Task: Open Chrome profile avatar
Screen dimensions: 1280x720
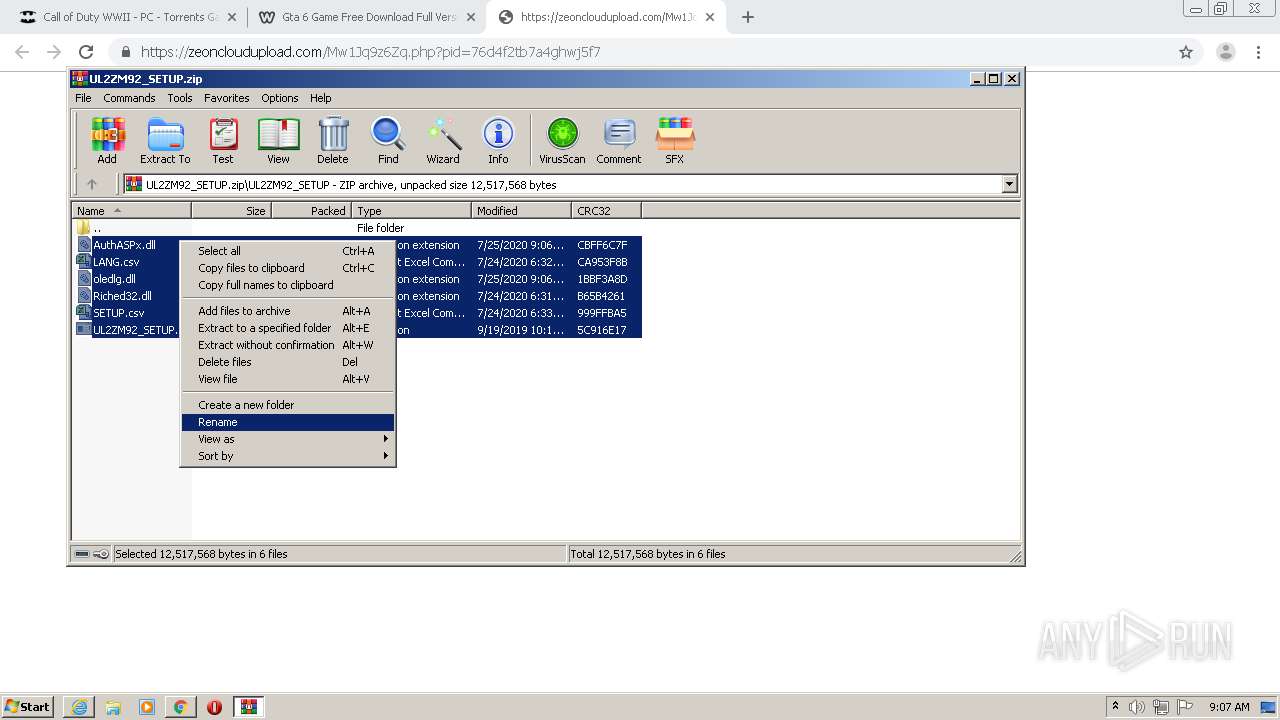Action: point(1225,52)
